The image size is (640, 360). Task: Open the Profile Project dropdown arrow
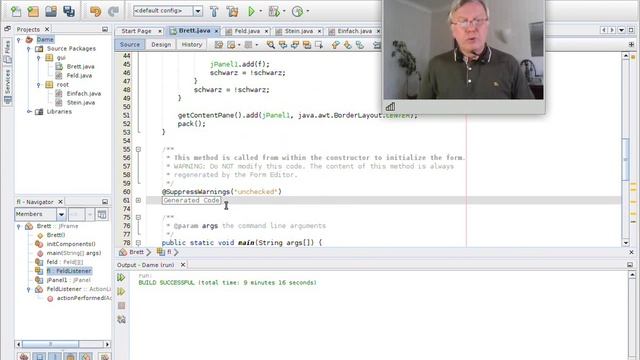(307, 11)
